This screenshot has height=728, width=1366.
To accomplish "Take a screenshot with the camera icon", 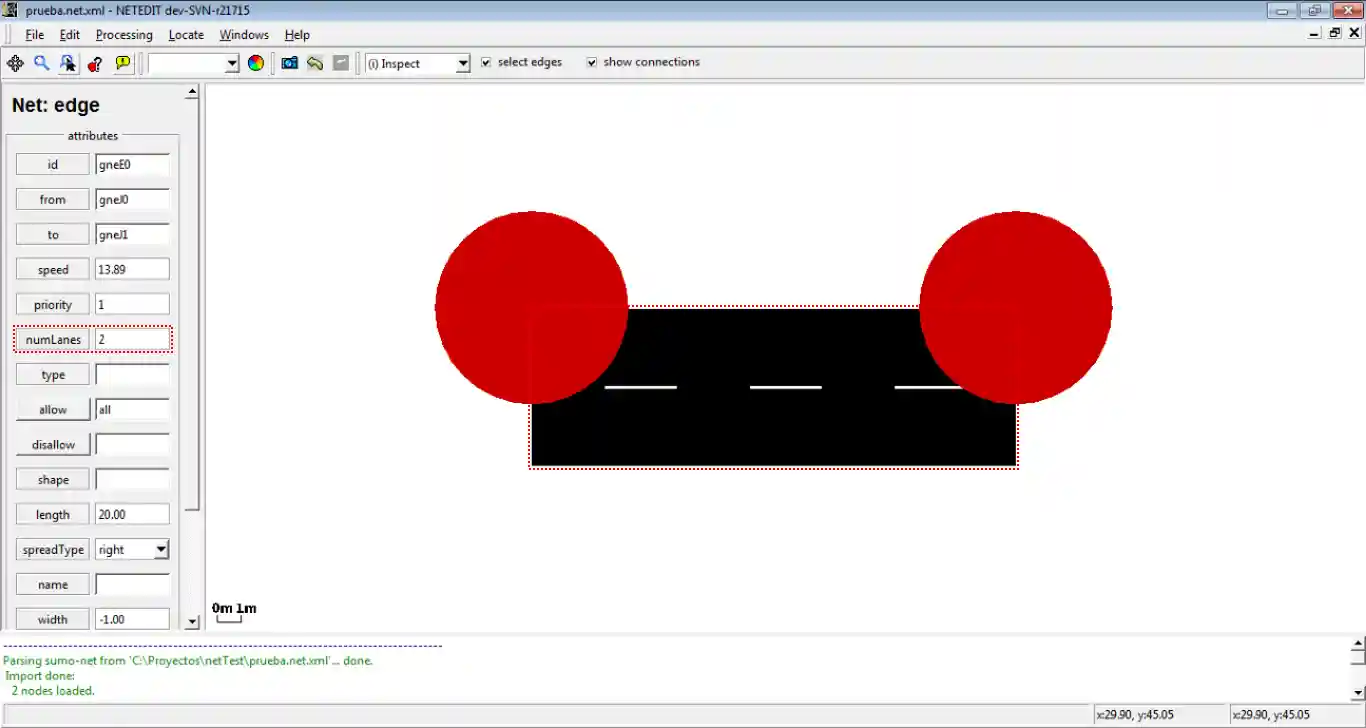I will click(x=289, y=63).
